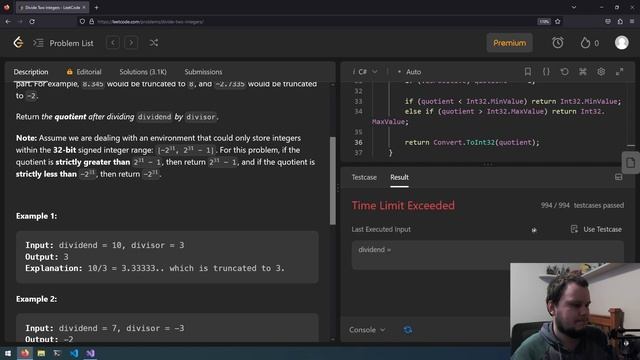Viewport: 640px width, 360px height.
Task: Bookmark page with star icon
Action: click(558, 21)
